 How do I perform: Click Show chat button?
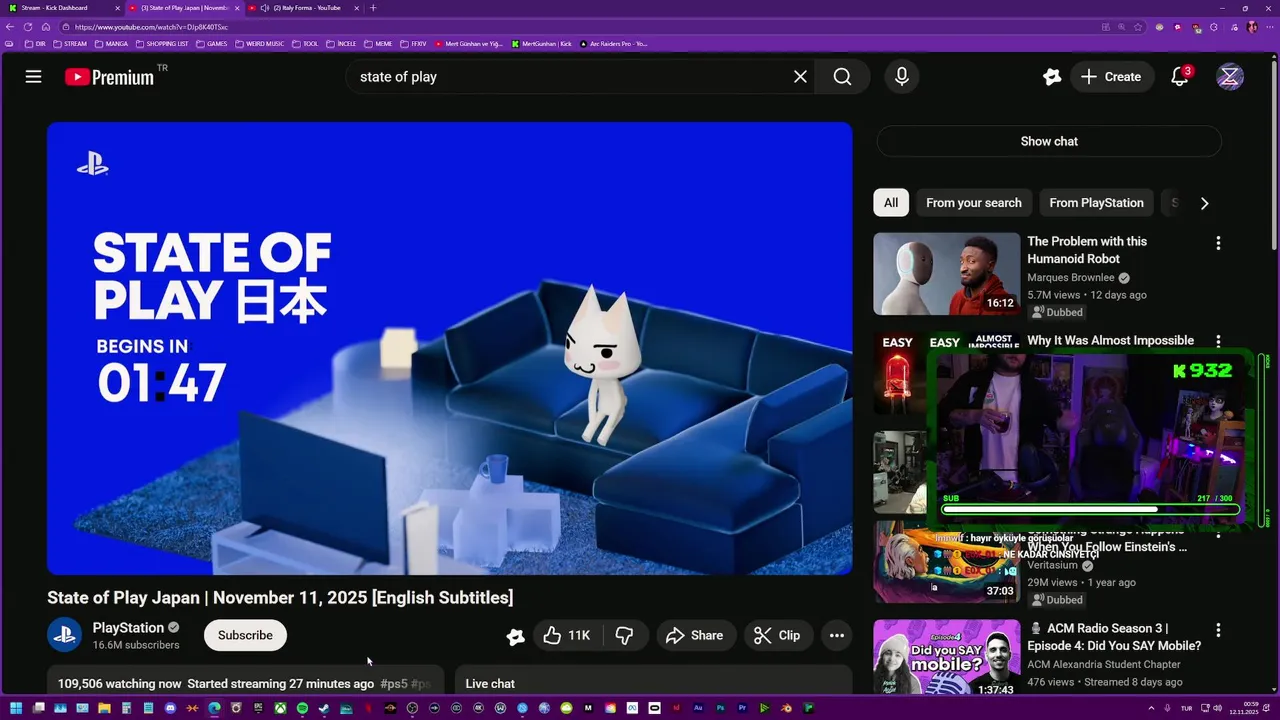click(x=1049, y=141)
